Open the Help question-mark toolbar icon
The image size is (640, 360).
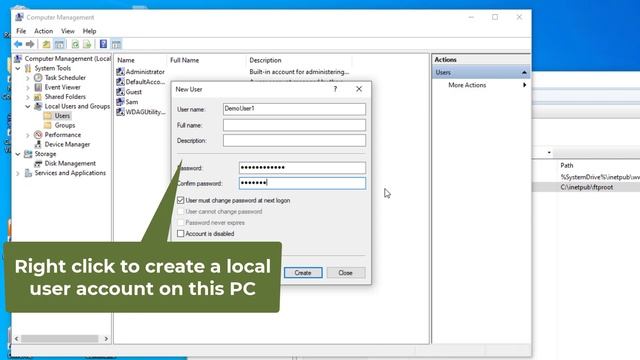(103, 44)
